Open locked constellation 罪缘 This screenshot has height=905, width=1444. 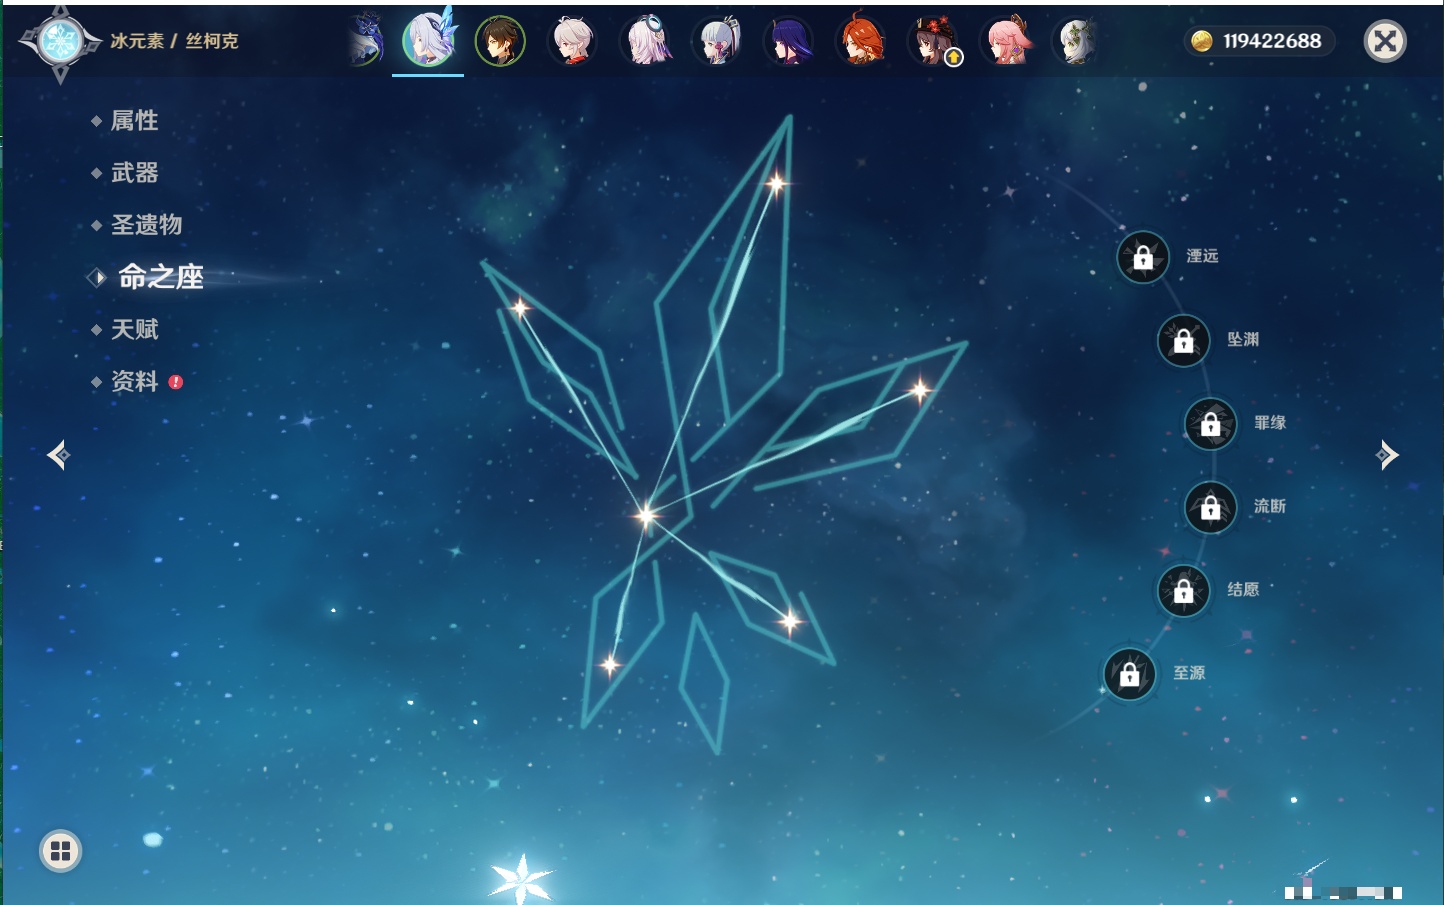pos(1211,423)
